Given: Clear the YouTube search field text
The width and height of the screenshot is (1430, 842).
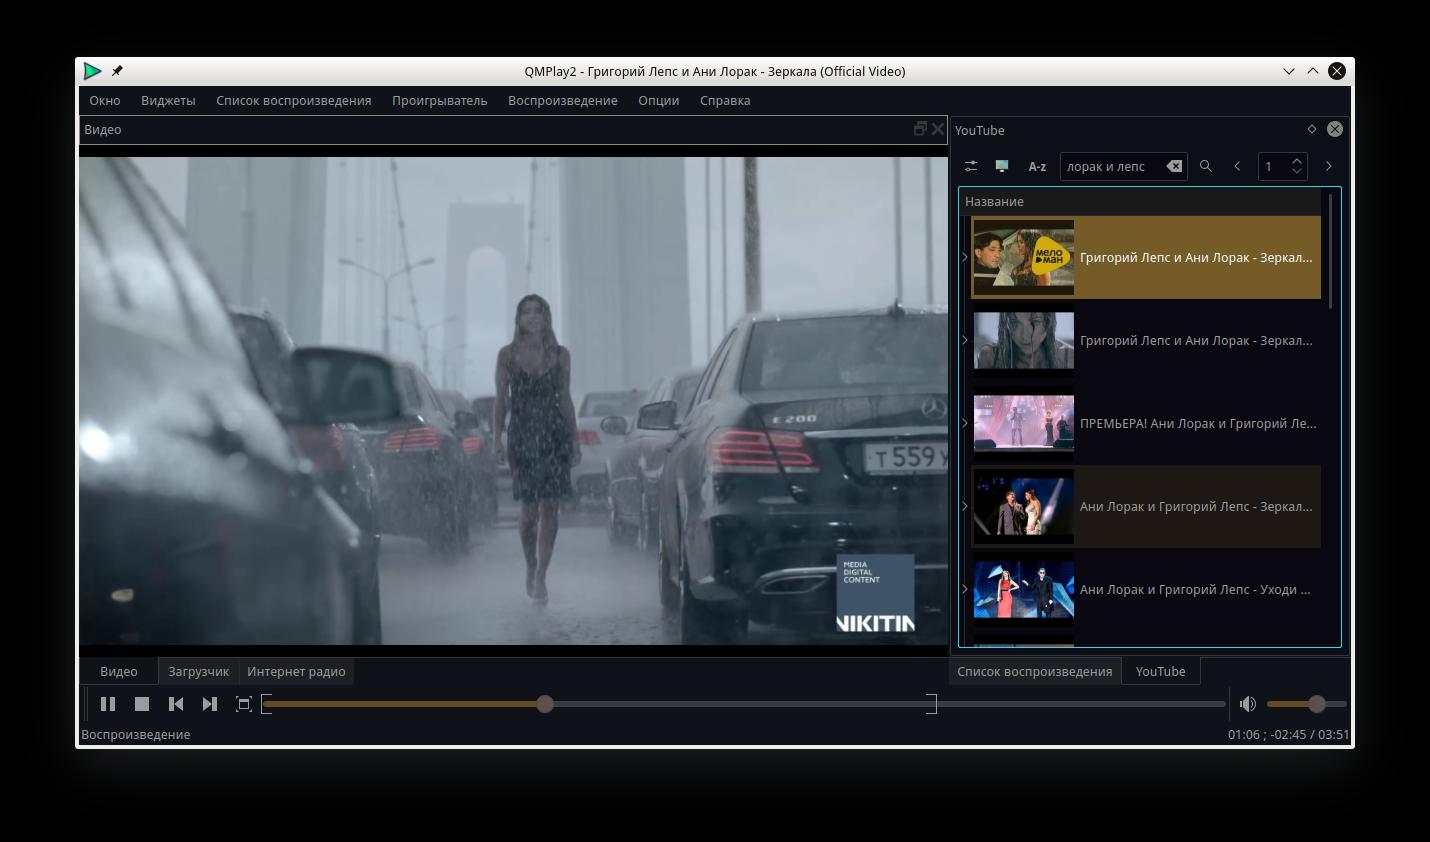Looking at the screenshot, I should (x=1174, y=166).
